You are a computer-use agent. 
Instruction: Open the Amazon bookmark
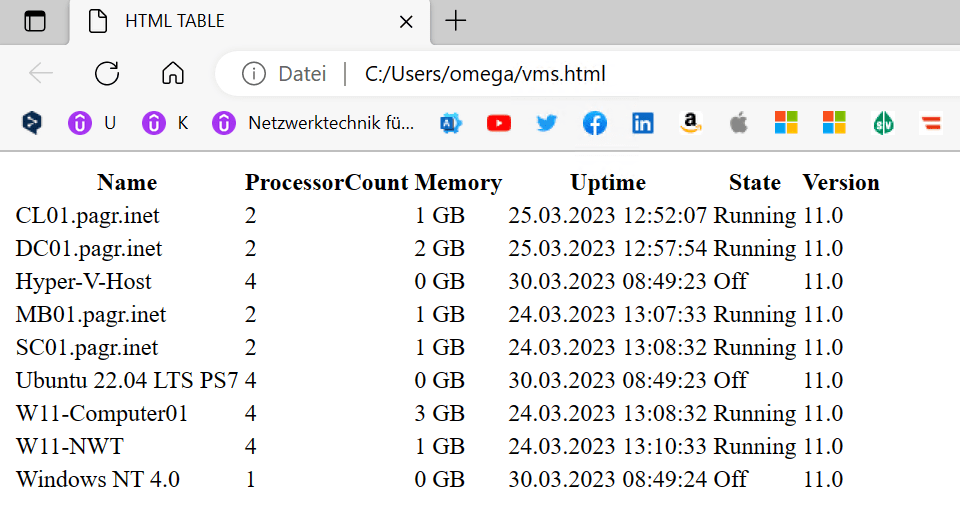(x=690, y=123)
